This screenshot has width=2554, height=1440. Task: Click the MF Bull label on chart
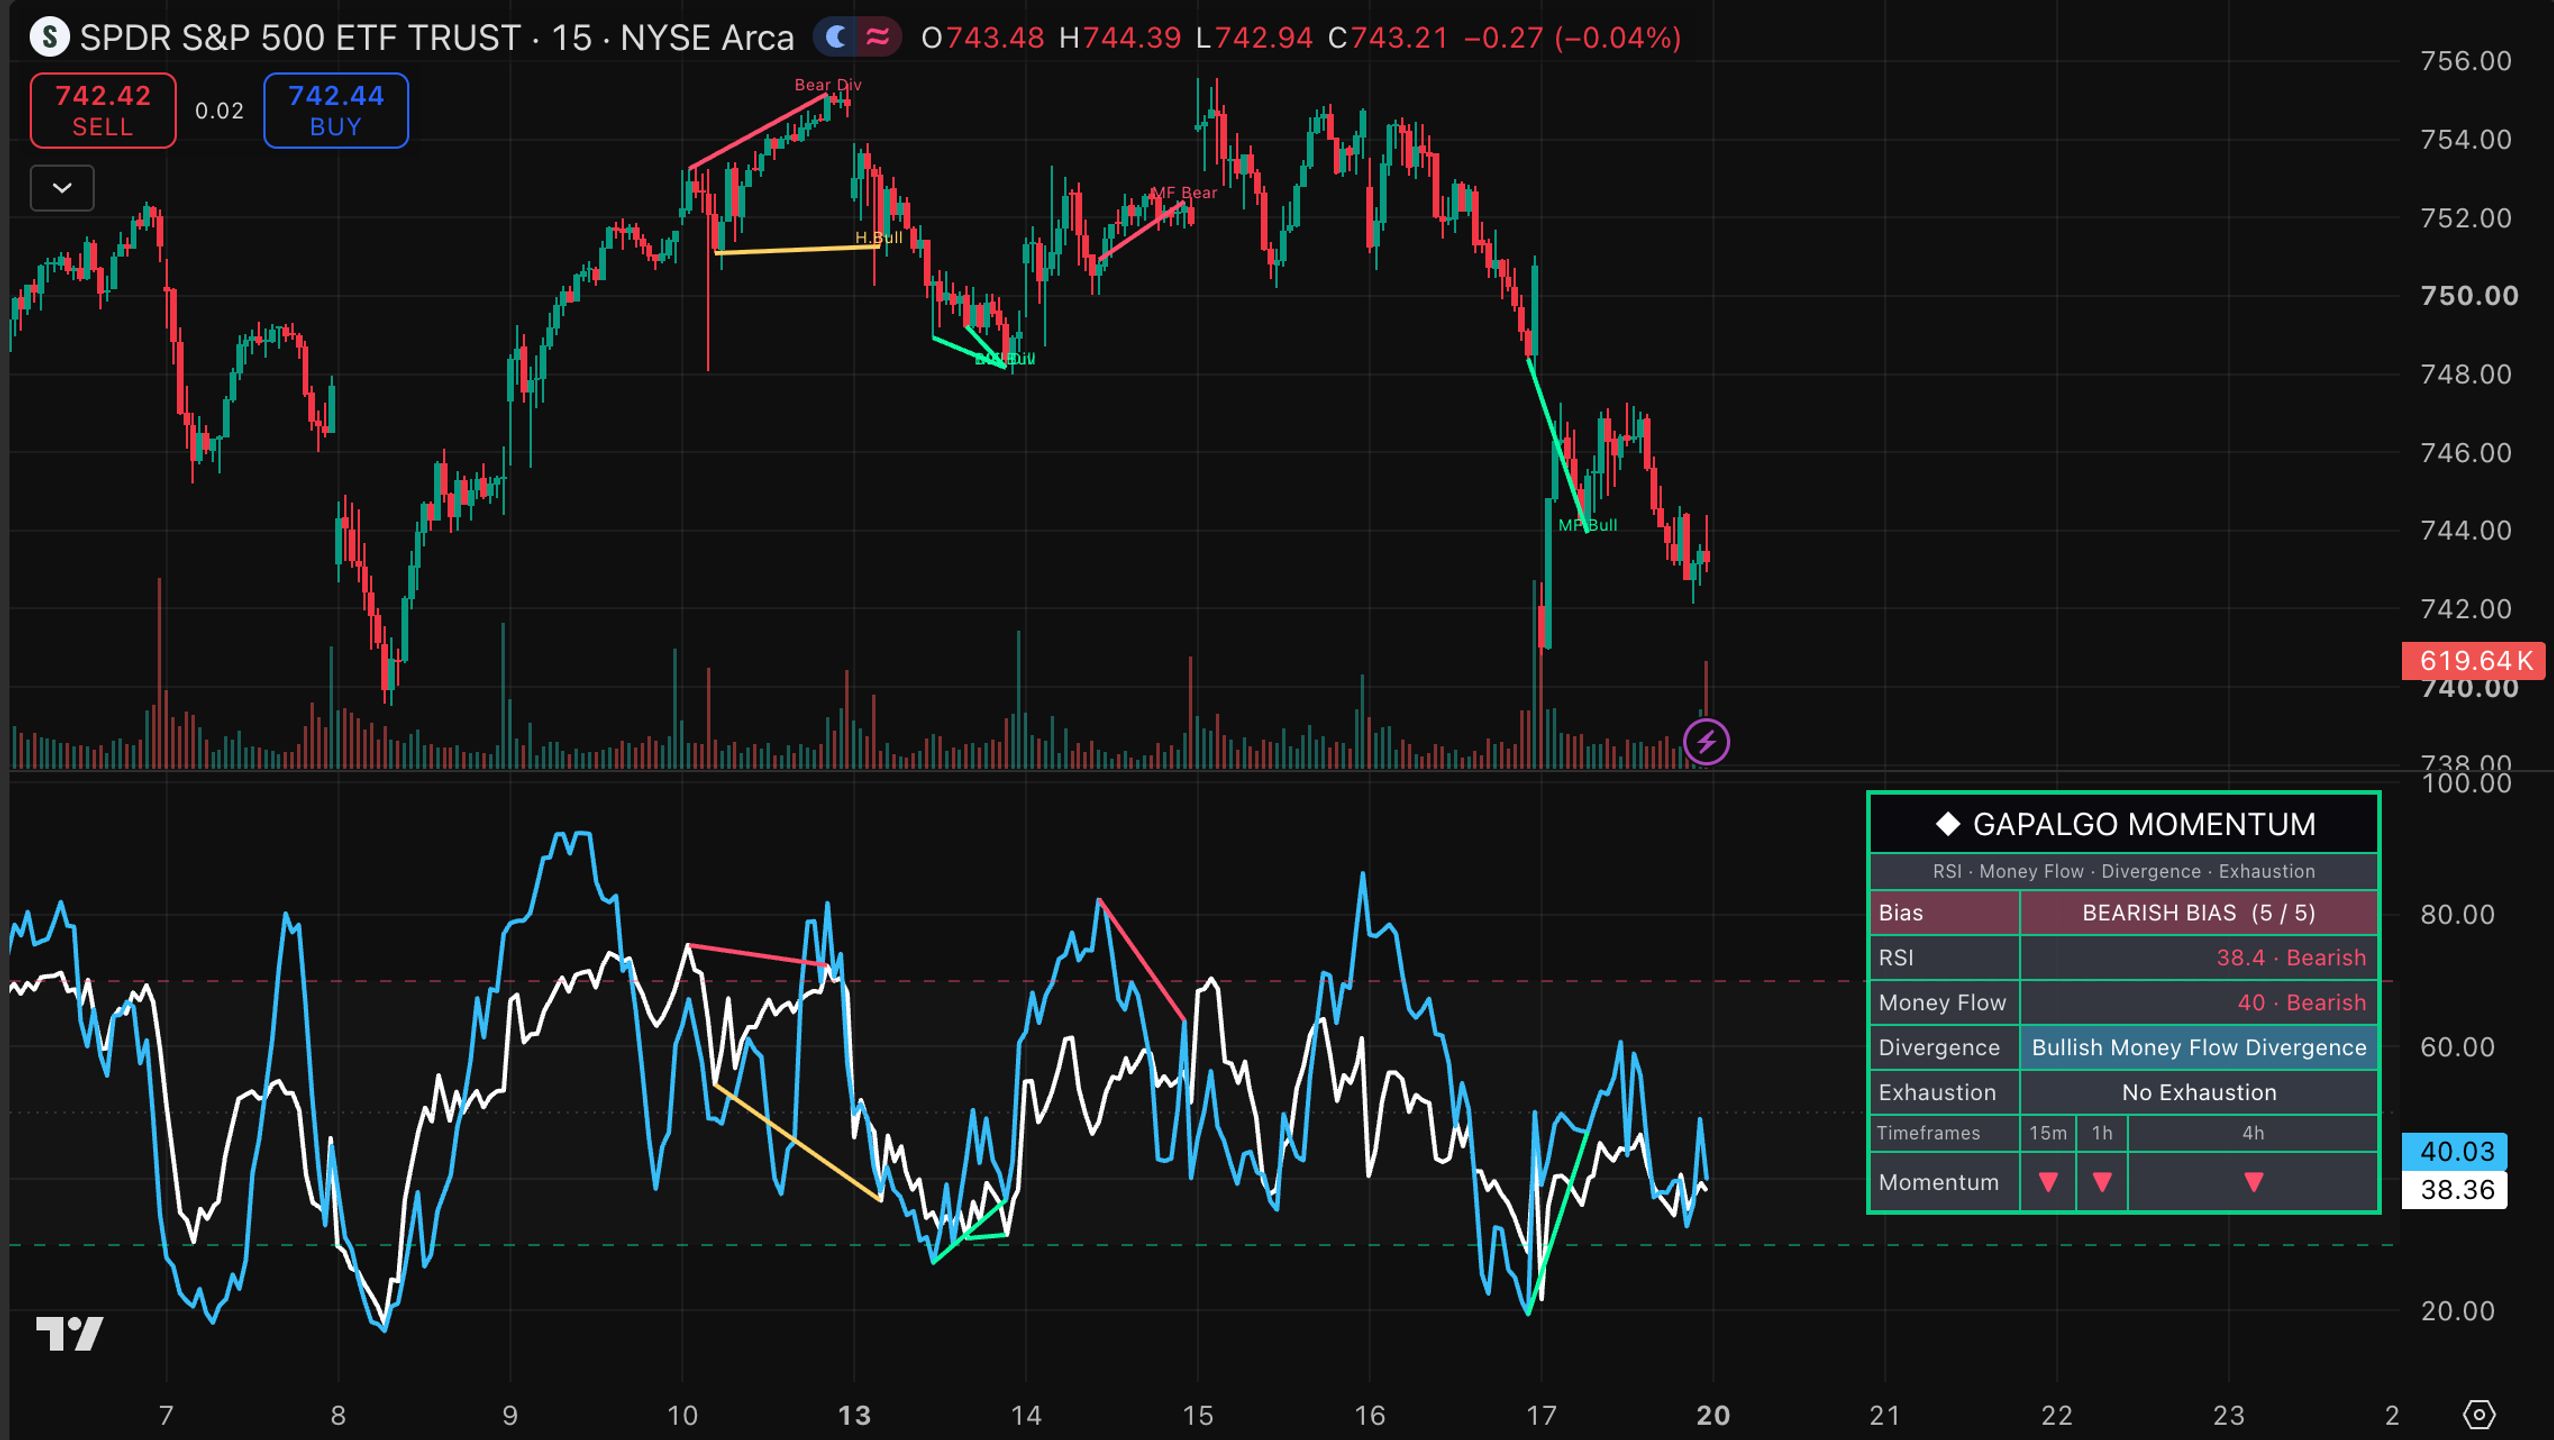[x=1587, y=525]
